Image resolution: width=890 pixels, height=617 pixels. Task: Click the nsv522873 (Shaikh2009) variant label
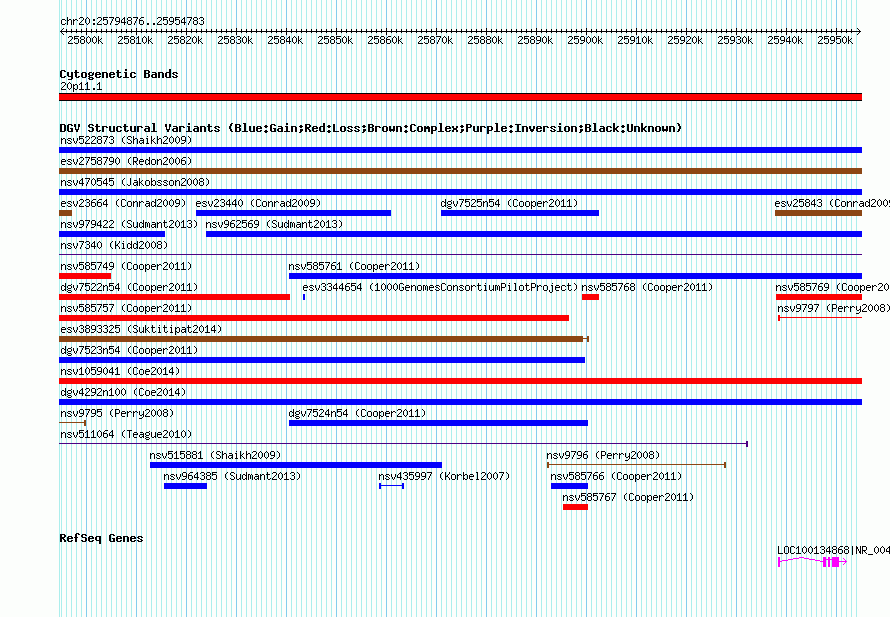coord(126,140)
